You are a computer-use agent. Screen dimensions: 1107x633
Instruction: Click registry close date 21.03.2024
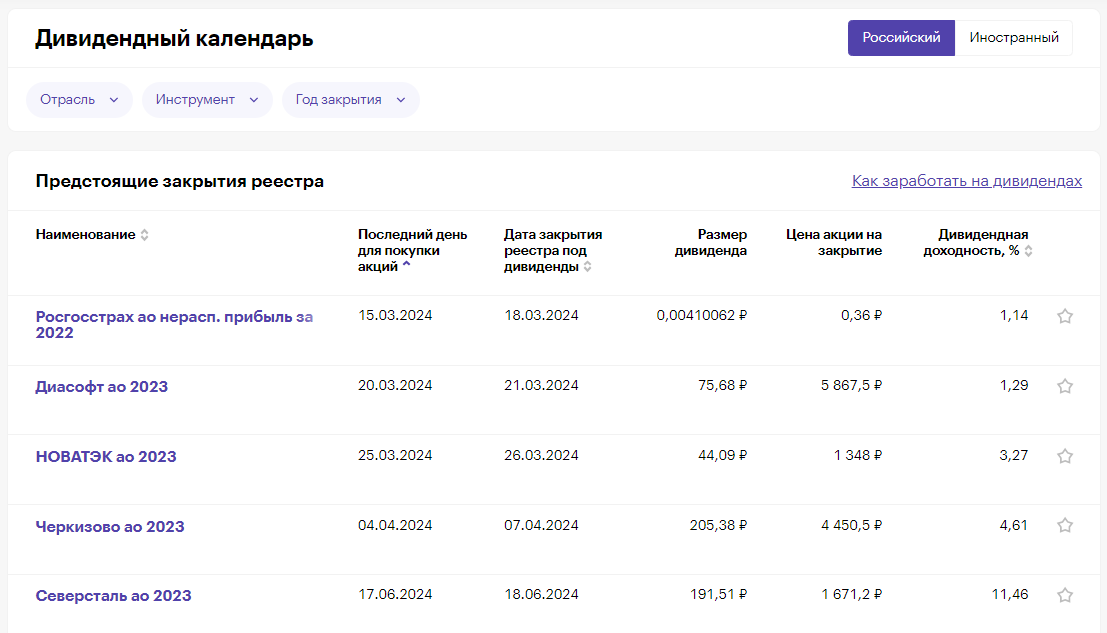point(541,385)
